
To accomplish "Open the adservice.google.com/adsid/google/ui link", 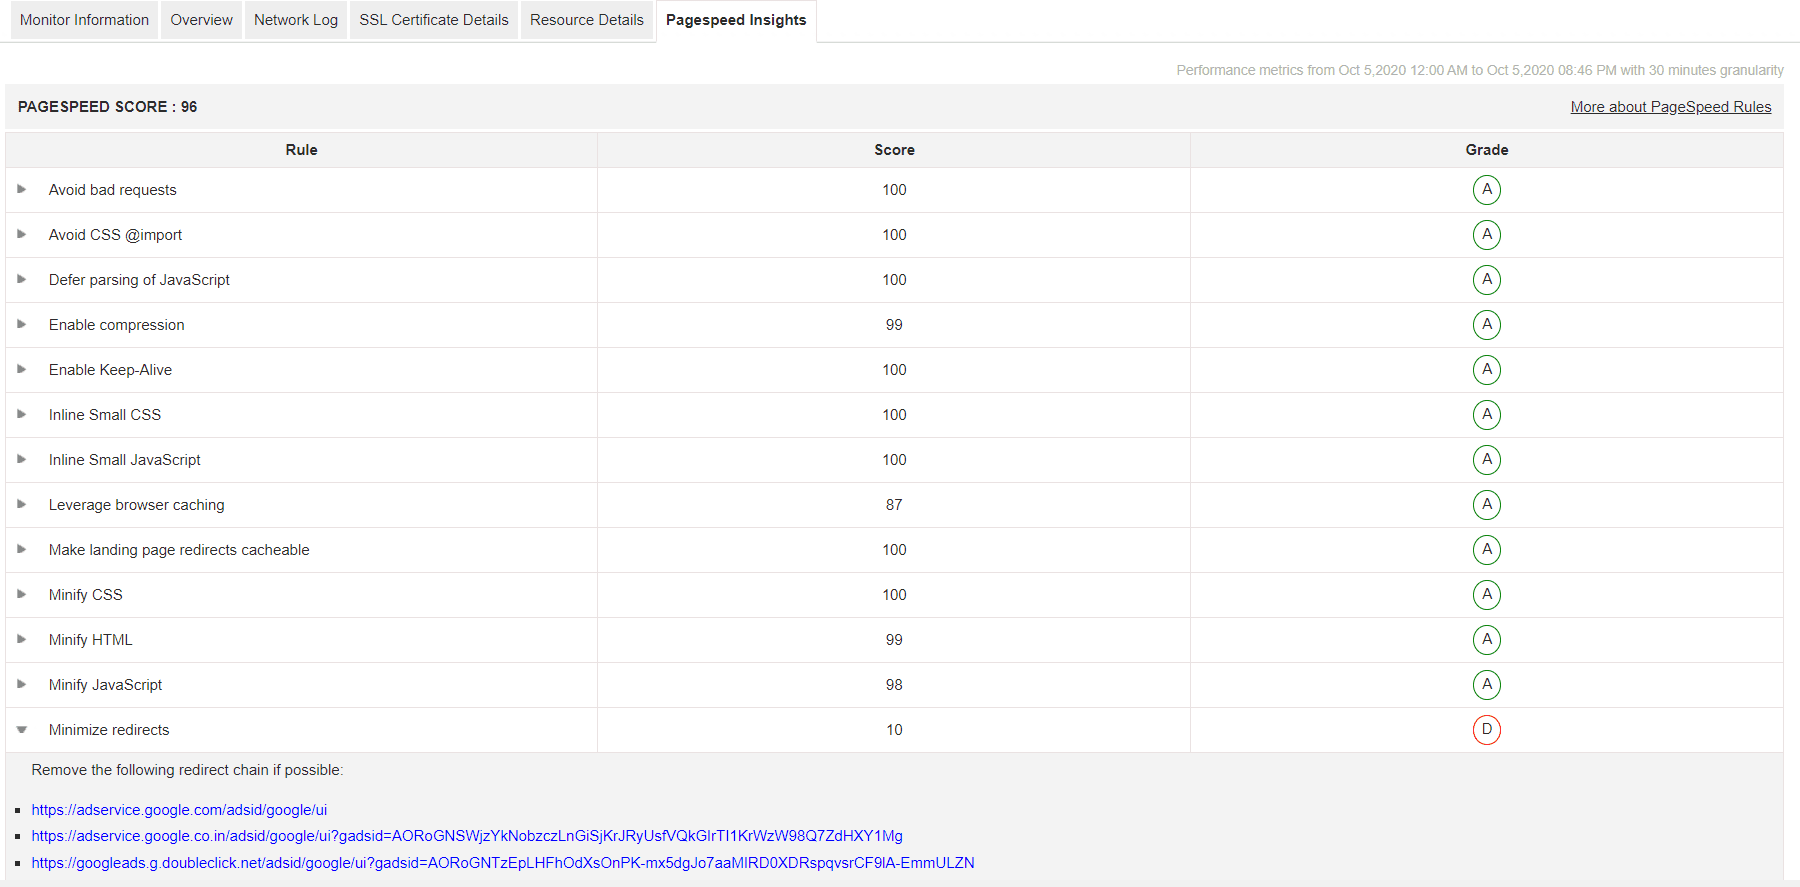I will tap(179, 810).
